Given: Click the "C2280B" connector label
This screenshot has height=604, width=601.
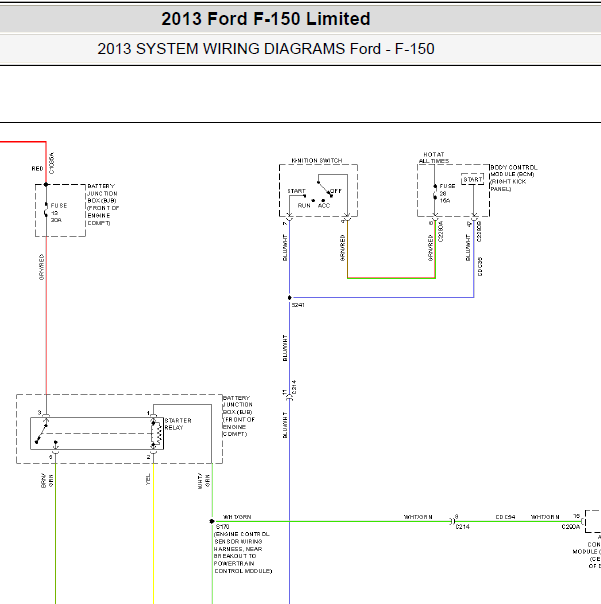Looking at the screenshot, I should [479, 232].
